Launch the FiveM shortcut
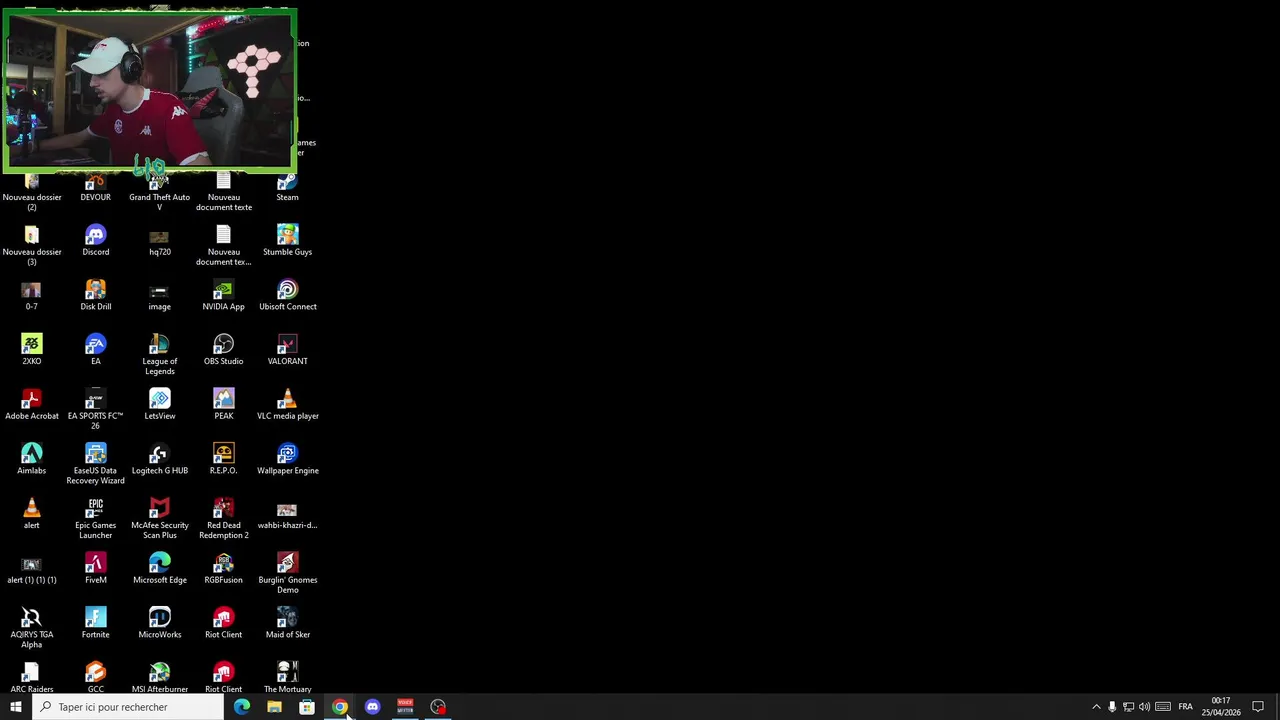This screenshot has height=720, width=1280. click(96, 569)
